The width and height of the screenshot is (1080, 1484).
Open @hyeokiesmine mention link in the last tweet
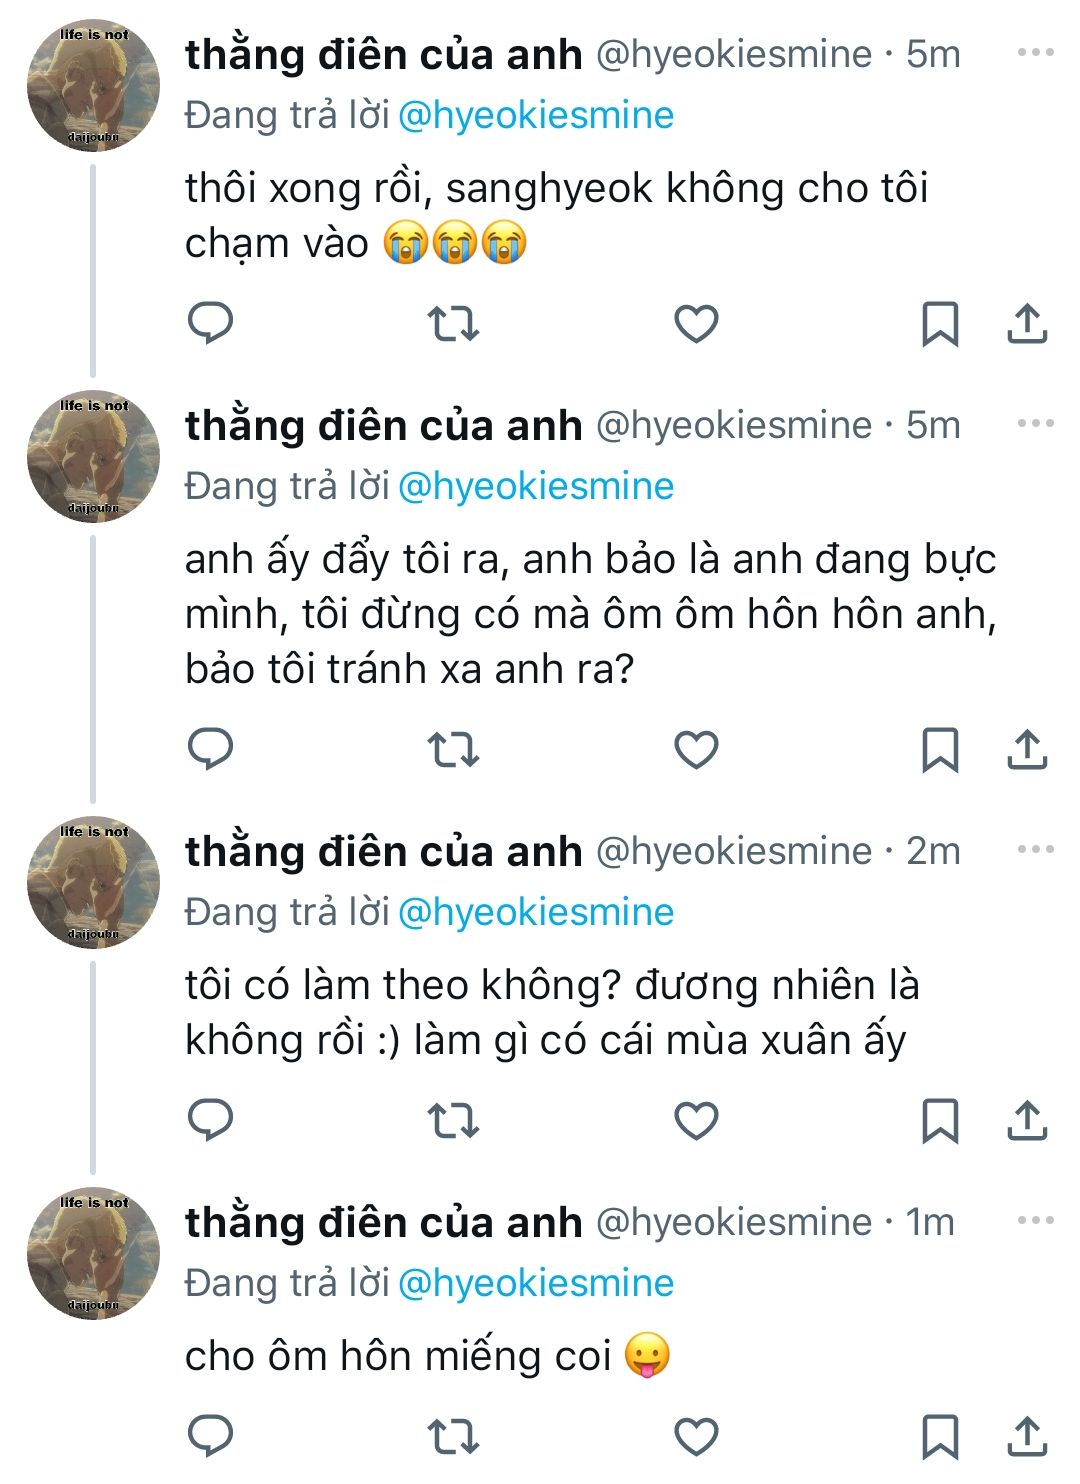click(x=536, y=1283)
